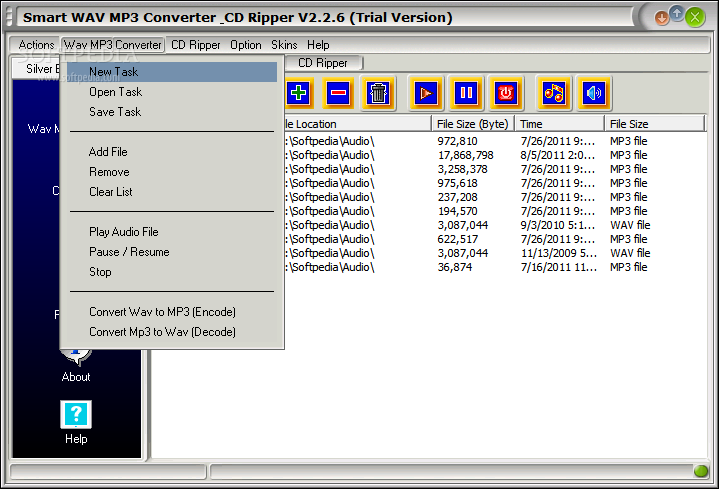Choose New Task from the menu
This screenshot has width=719, height=489.
172,72
